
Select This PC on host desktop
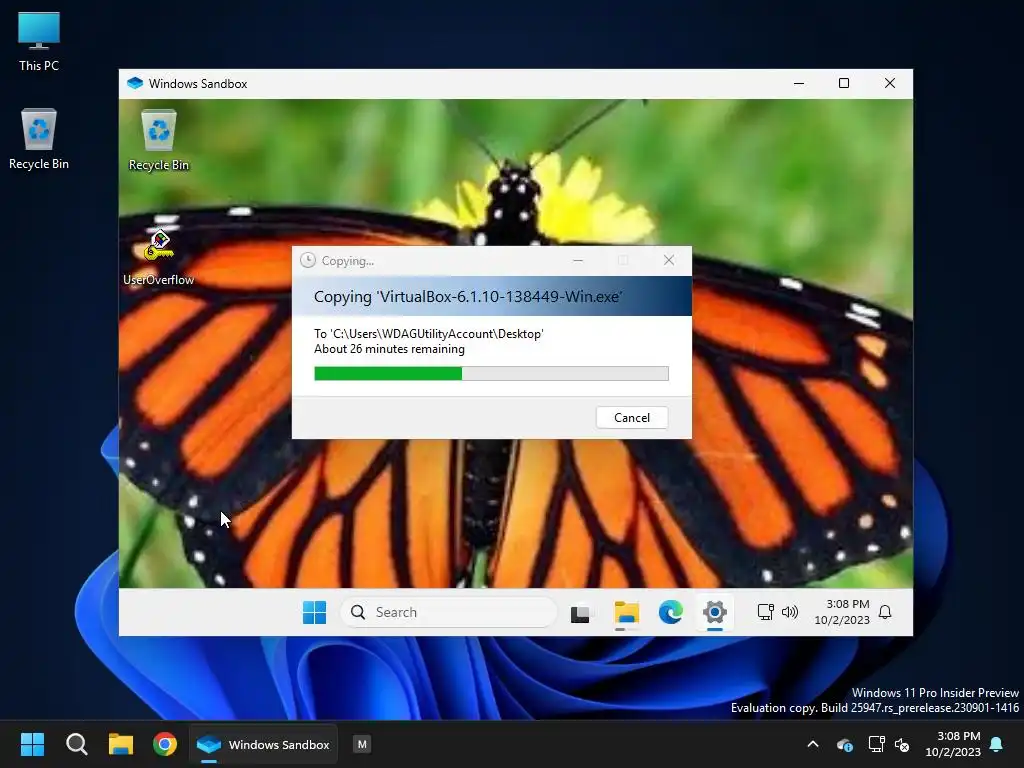click(x=39, y=42)
